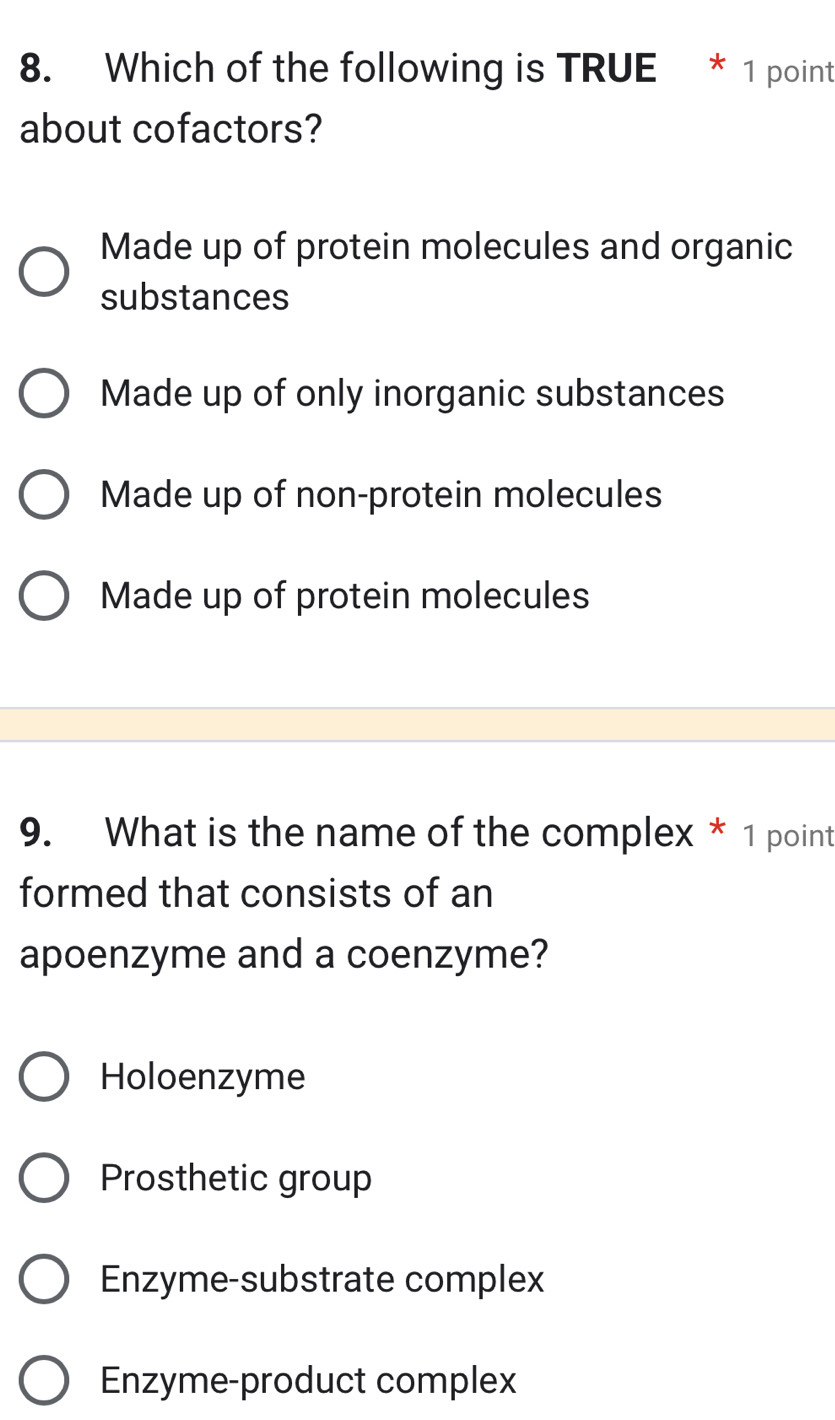Select "Made up of non-protein molecules"

(44, 494)
